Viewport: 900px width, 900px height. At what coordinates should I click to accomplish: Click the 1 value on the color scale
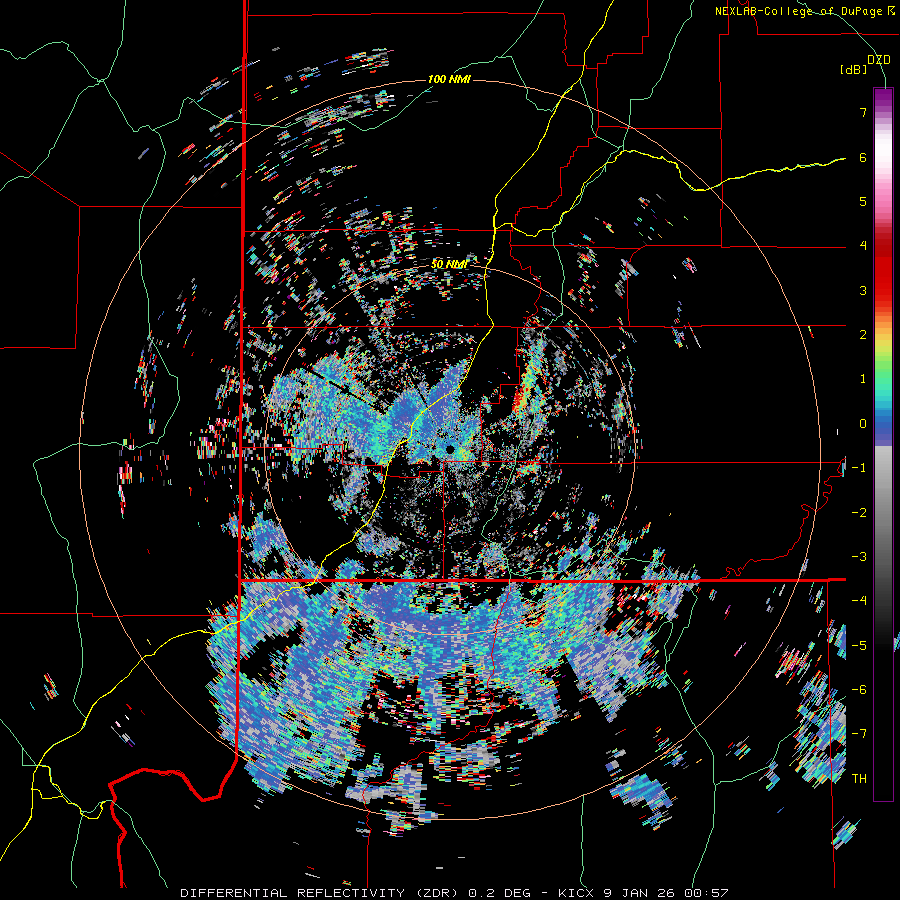click(863, 379)
